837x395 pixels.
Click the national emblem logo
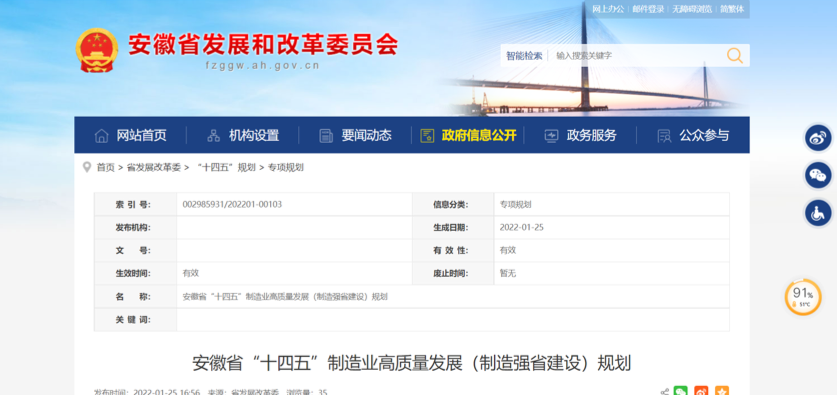[97, 50]
